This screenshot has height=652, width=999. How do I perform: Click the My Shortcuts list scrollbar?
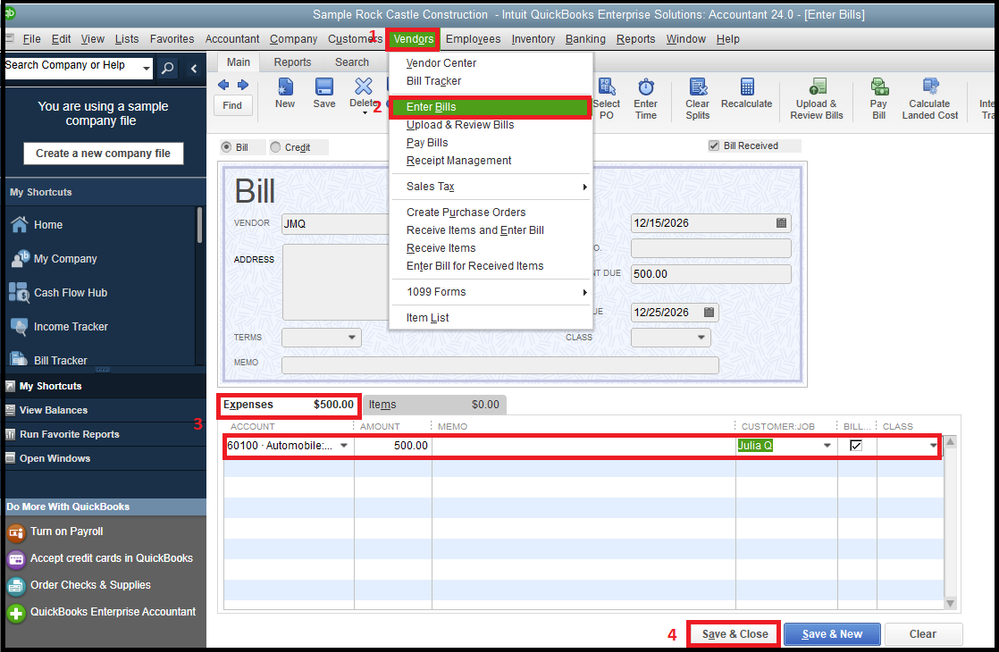coord(199,224)
